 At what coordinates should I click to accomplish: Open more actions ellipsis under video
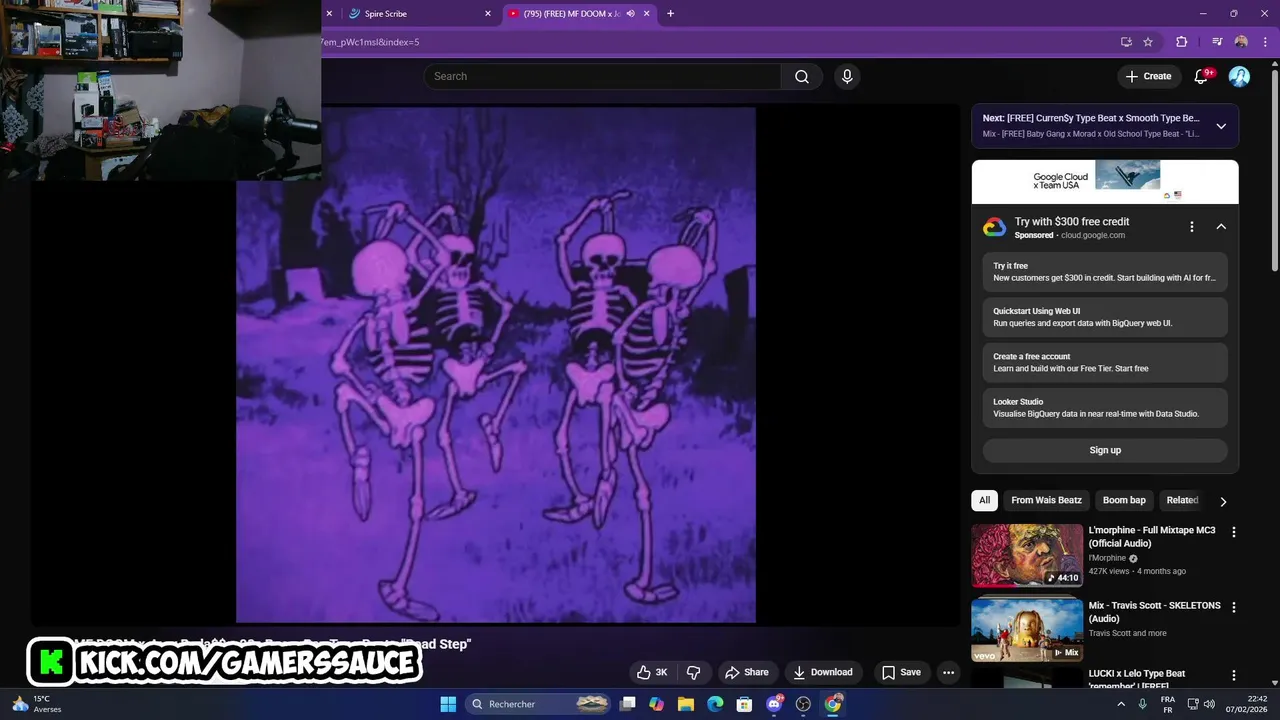(x=949, y=672)
